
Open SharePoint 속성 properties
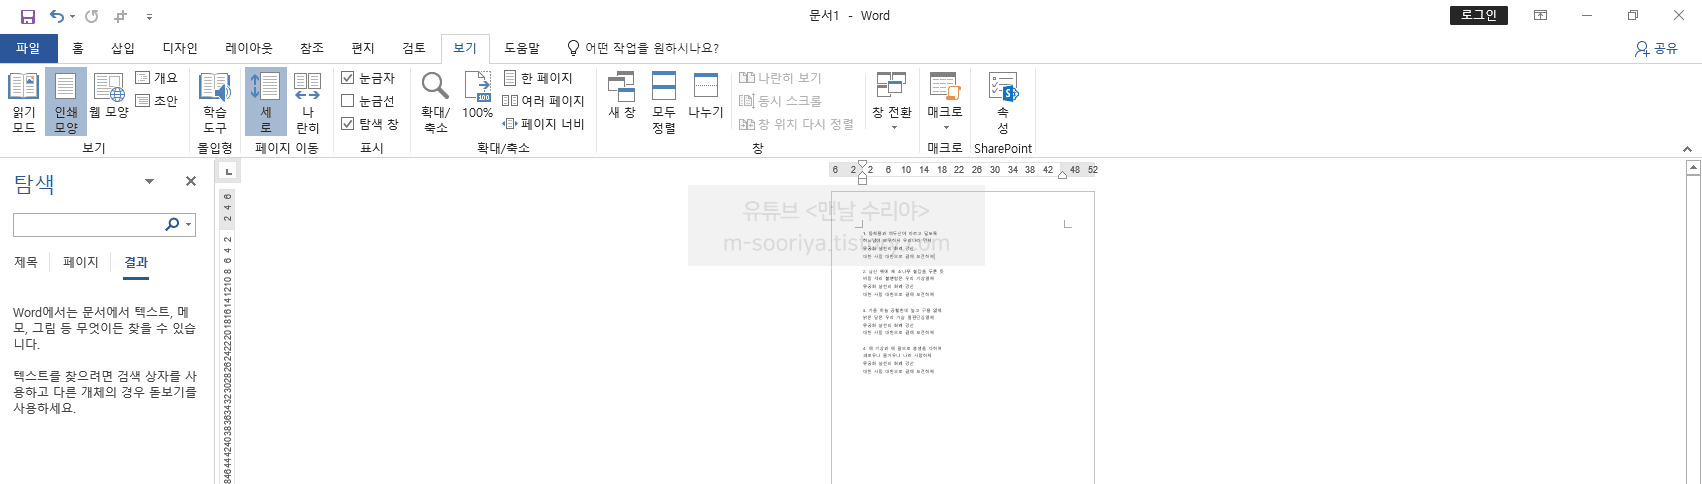pyautogui.click(x=1002, y=101)
